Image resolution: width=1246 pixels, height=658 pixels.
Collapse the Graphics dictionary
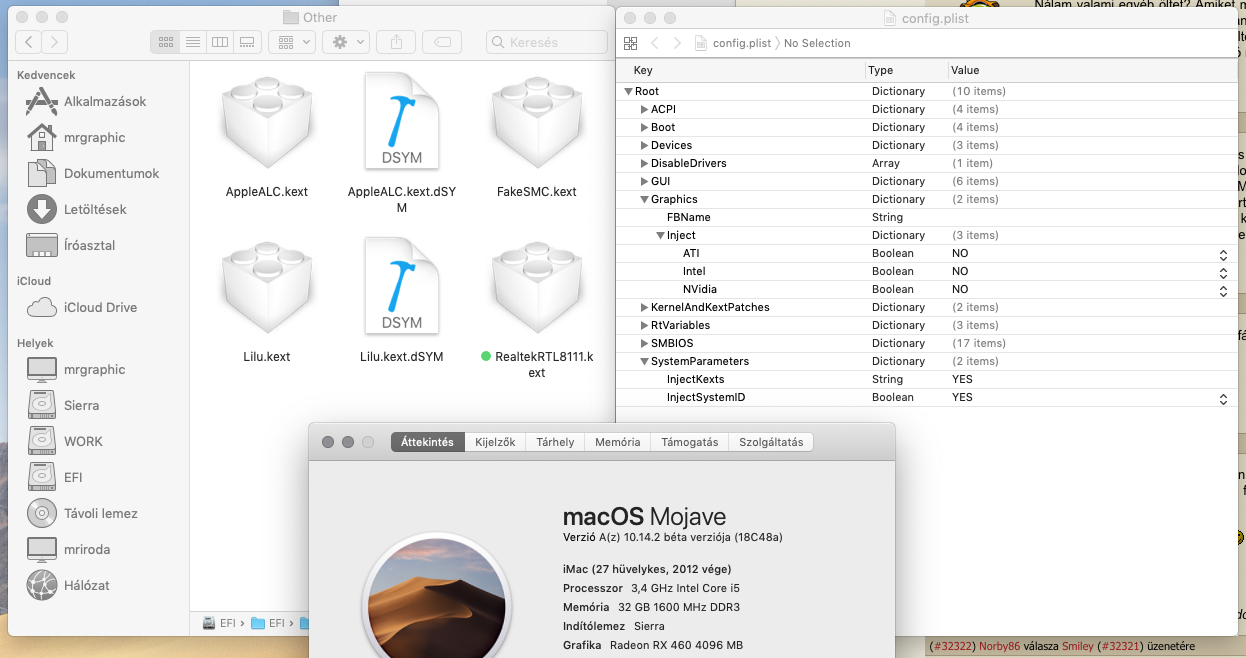coord(644,199)
